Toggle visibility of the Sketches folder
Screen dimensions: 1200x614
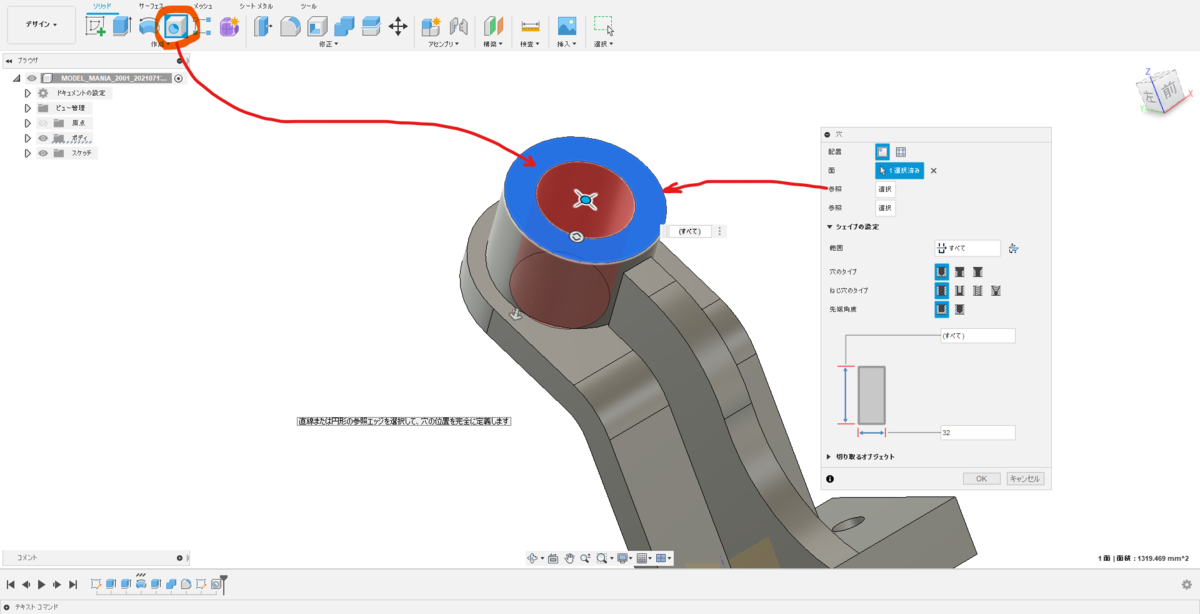click(x=43, y=153)
